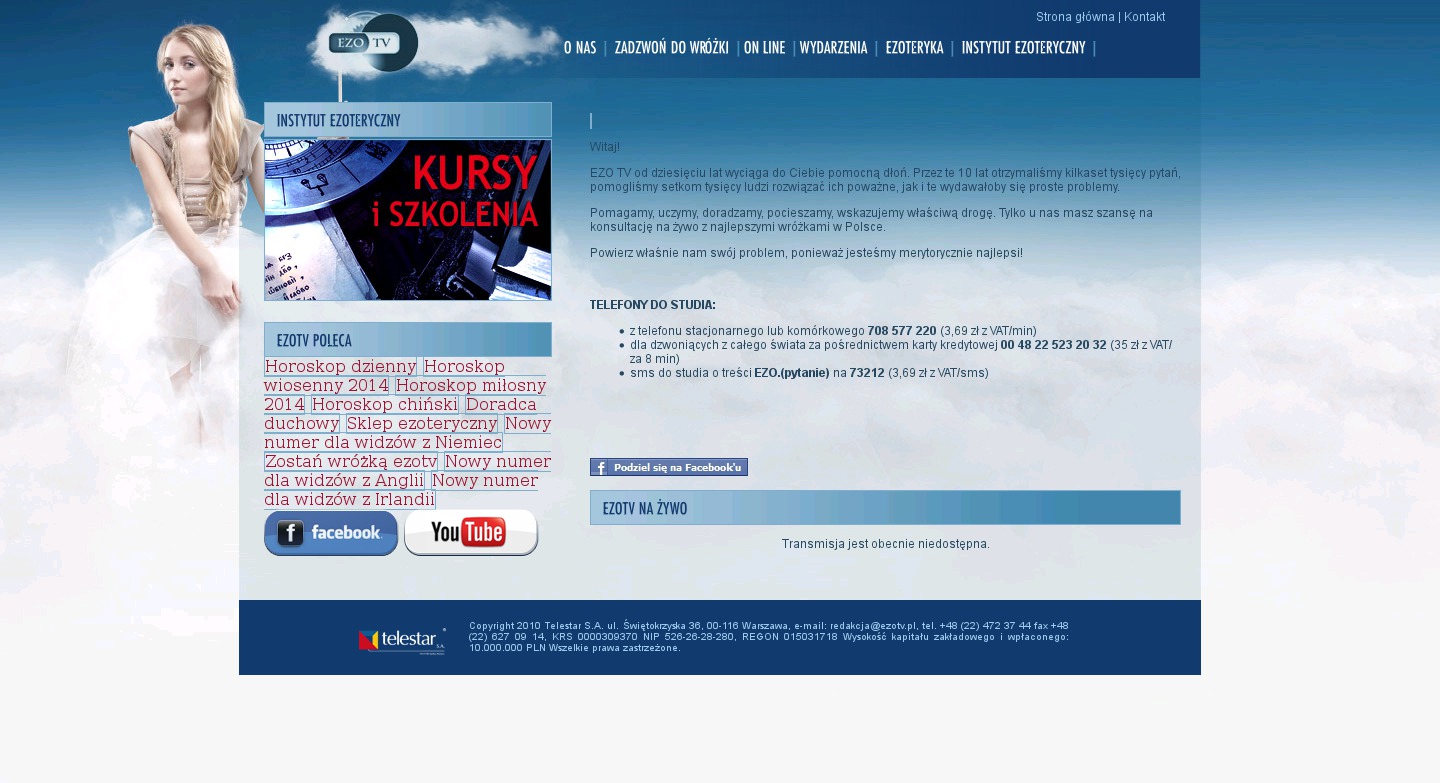Screen dimensions: 1440x783
Task: Open Horoskop chiński link
Action: click(384, 404)
